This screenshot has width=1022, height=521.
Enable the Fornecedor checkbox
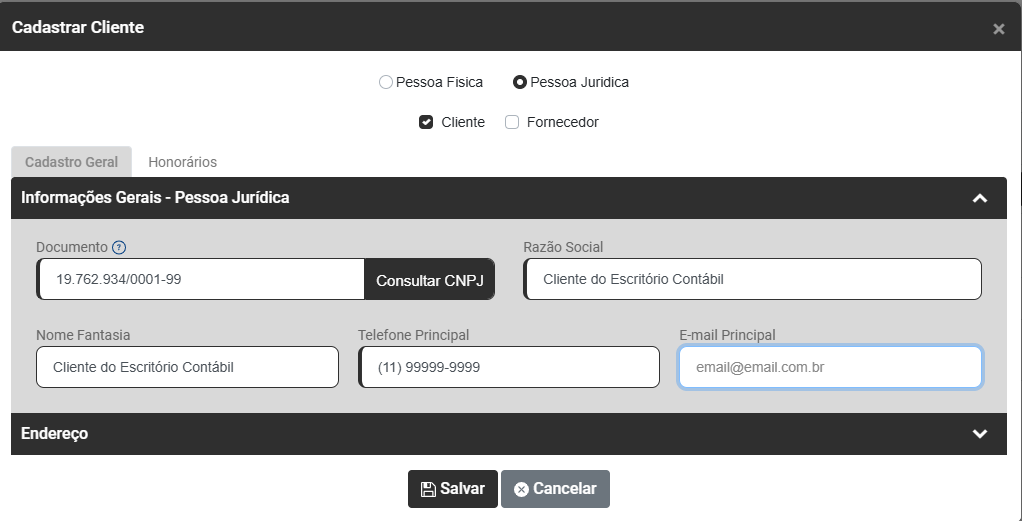coord(512,123)
